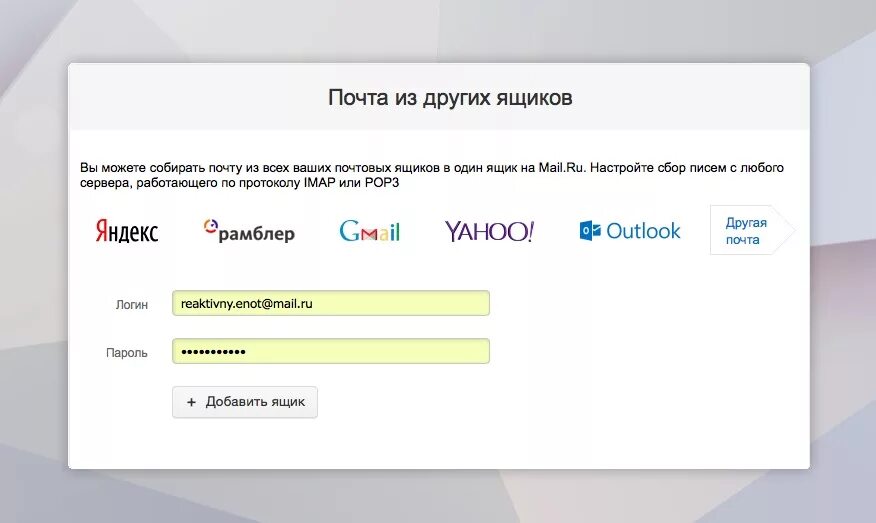The width and height of the screenshot is (876, 523).
Task: Choose the Рамблер mail provider logo
Action: pyautogui.click(x=249, y=231)
